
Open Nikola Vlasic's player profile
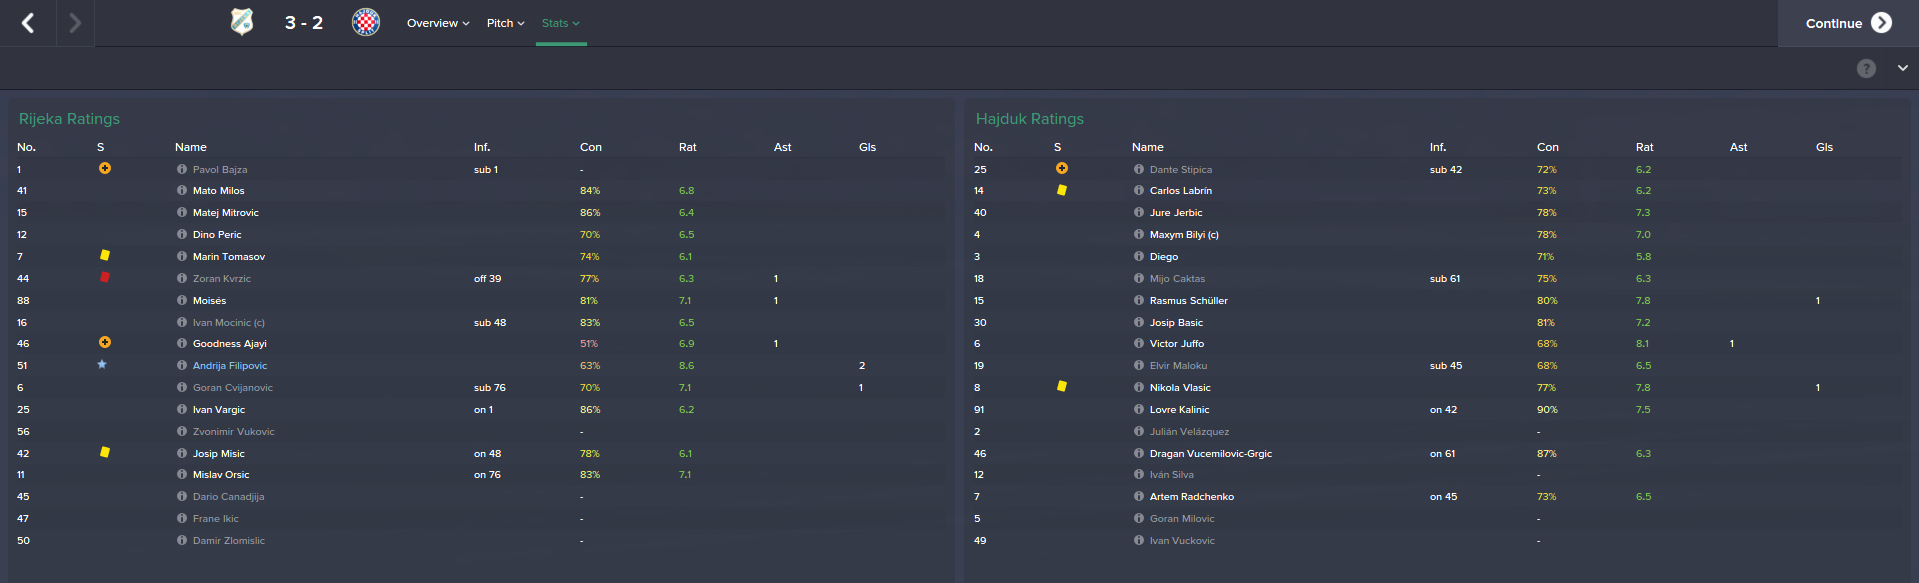(1180, 388)
